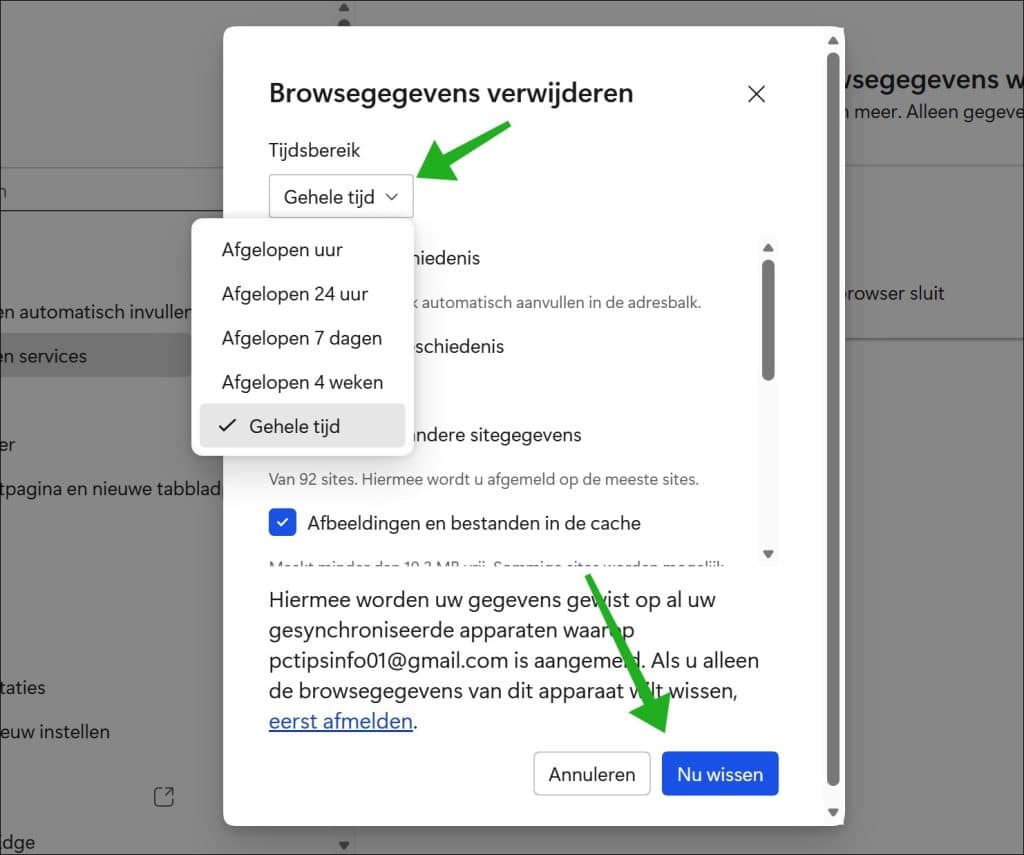The image size is (1024, 855).
Task: Toggle the sitegegevens checkbox in the dialog
Action: [x=283, y=434]
